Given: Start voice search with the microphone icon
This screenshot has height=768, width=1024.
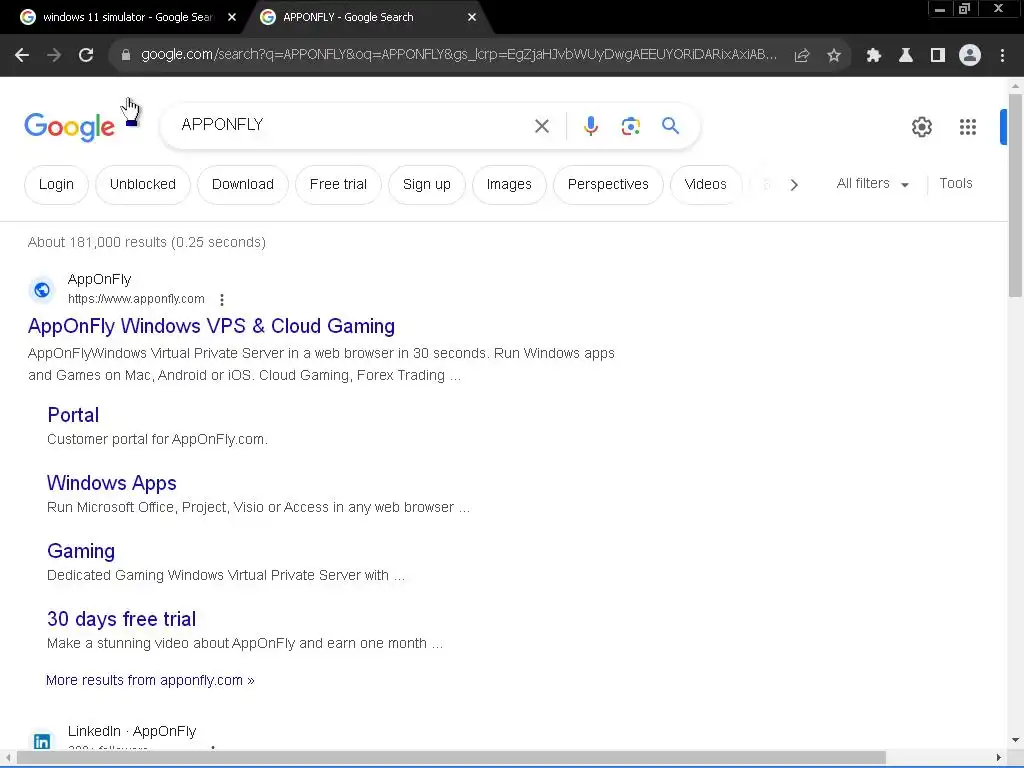Looking at the screenshot, I should [x=590, y=126].
